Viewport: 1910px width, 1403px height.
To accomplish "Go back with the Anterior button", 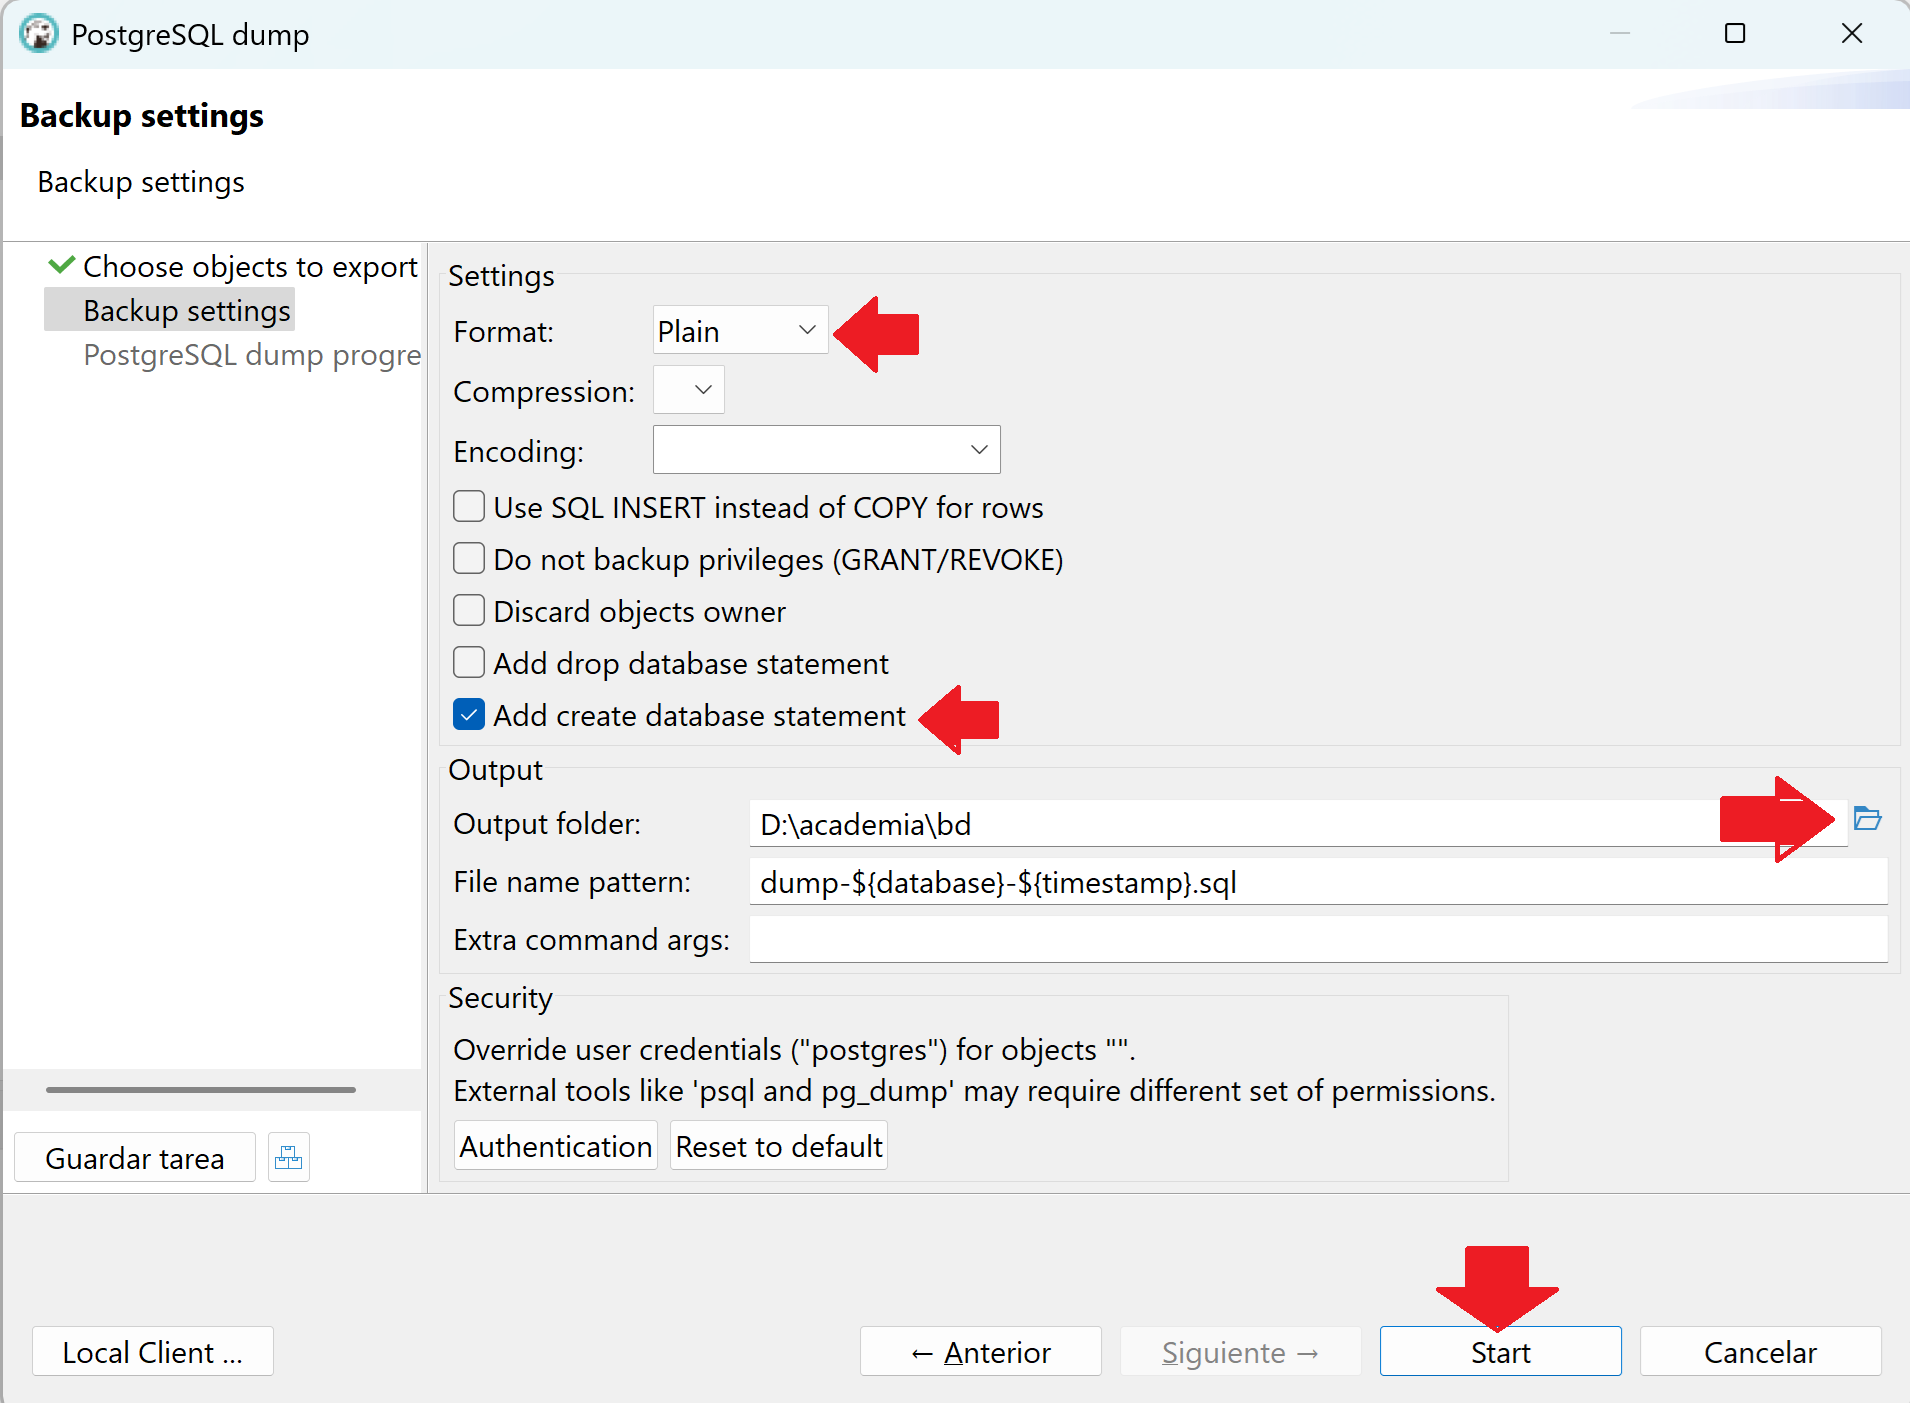I will (x=980, y=1352).
